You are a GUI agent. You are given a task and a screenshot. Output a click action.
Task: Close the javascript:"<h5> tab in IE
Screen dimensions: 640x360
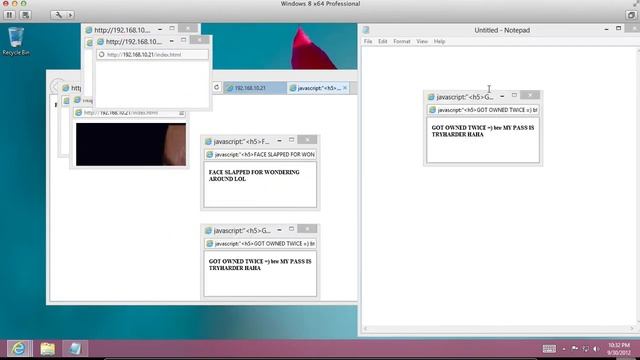tap(345, 88)
